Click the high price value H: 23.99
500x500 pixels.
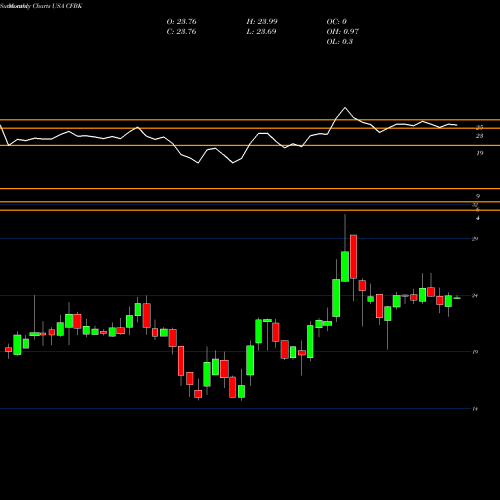(x=262, y=22)
